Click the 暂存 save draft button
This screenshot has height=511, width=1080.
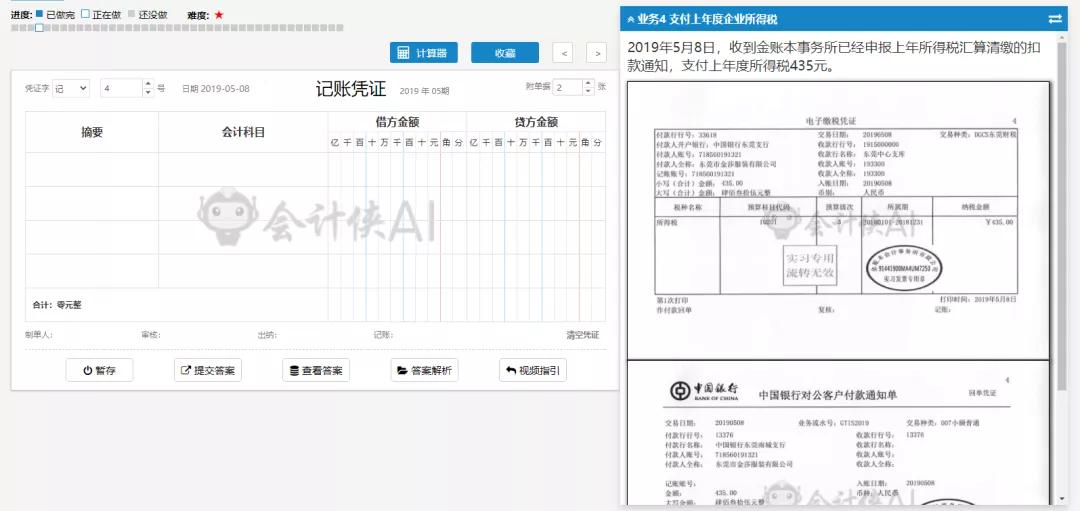click(x=99, y=371)
